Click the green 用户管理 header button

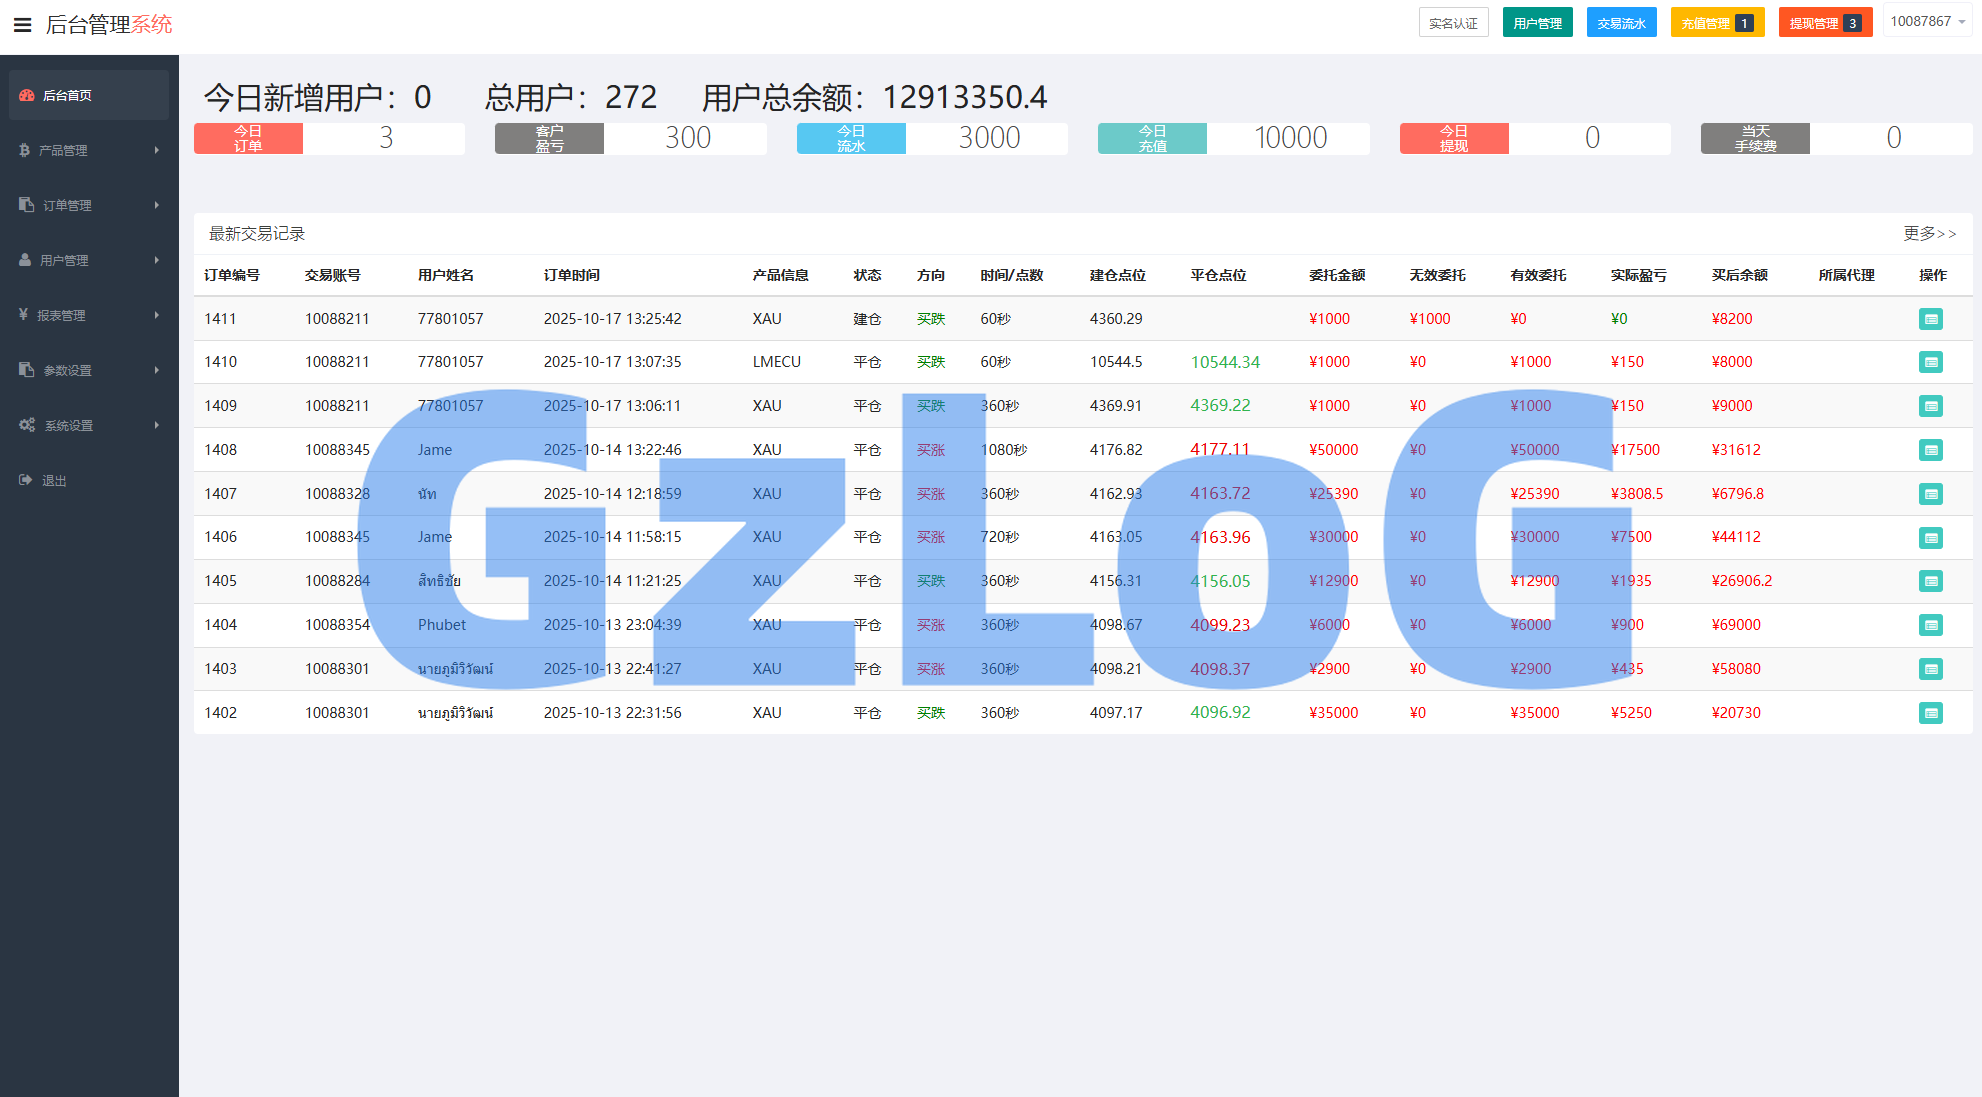pos(1537,23)
